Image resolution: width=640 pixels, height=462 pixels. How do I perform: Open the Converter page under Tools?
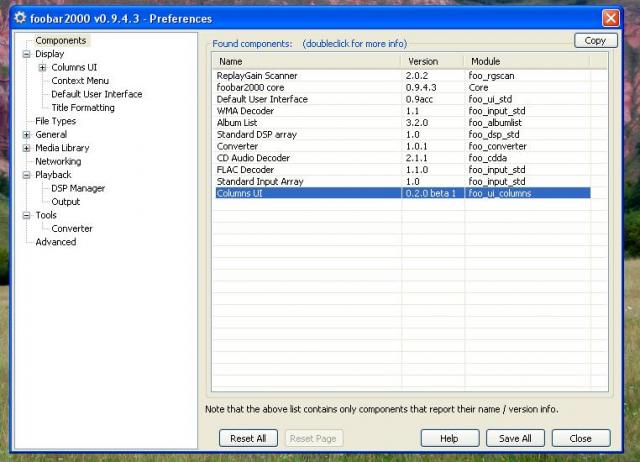pos(72,229)
